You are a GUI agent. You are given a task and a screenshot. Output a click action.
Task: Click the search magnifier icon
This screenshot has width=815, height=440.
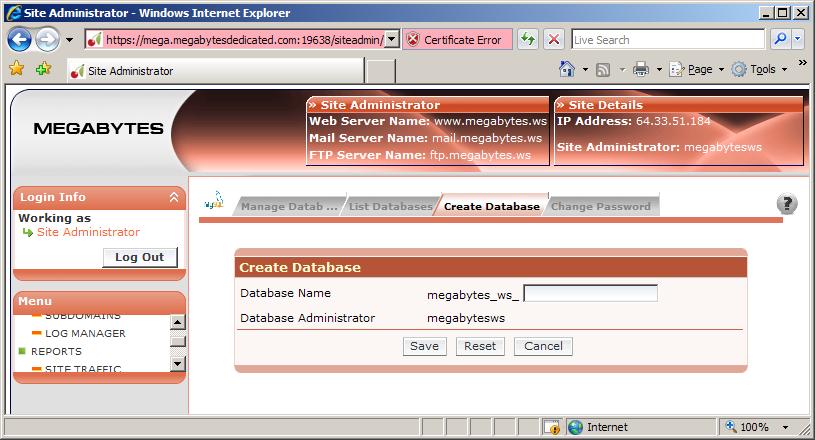point(781,40)
